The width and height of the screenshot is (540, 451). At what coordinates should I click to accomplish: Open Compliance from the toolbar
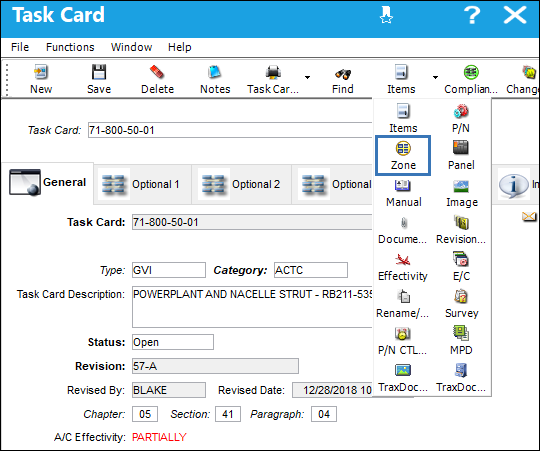point(471,80)
